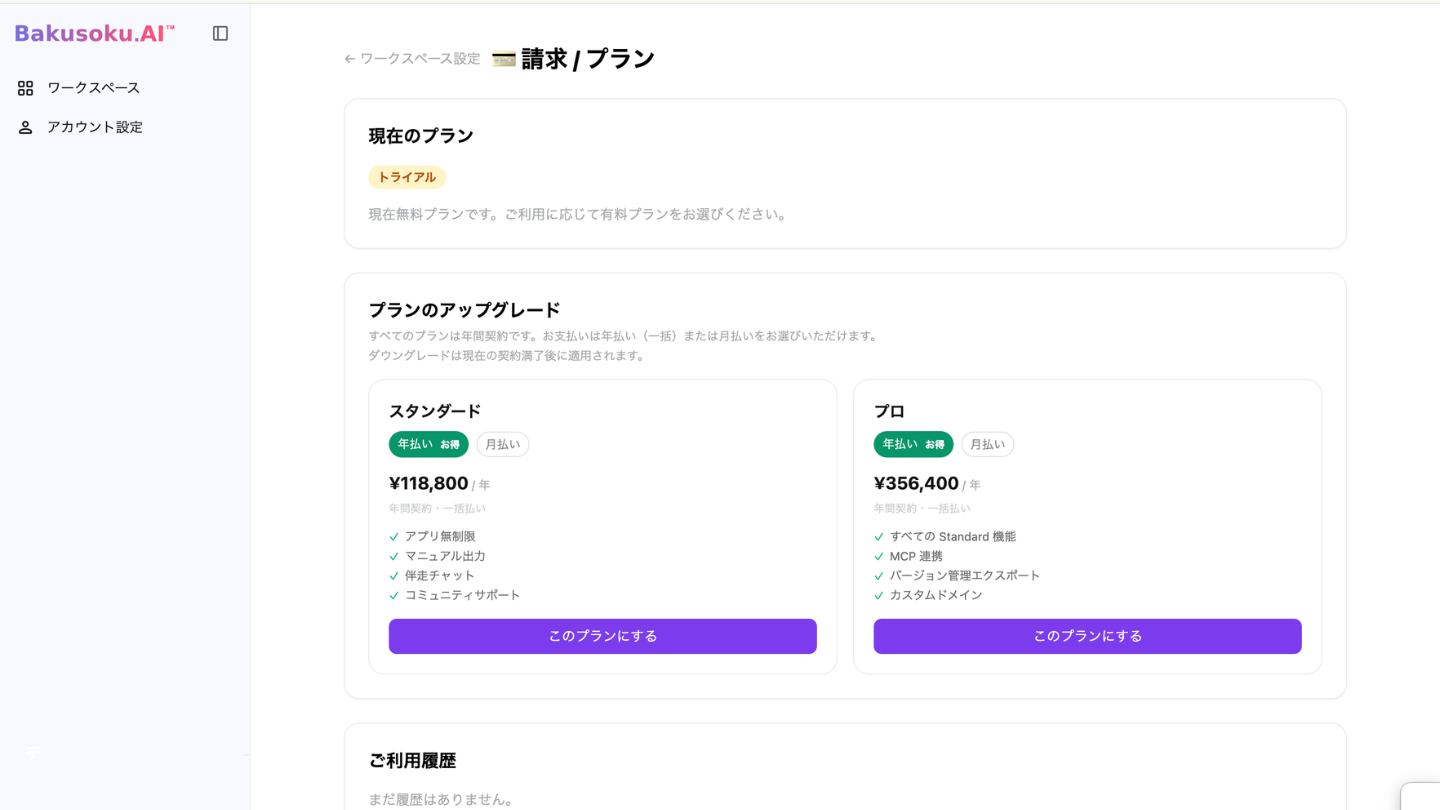Click the faint icon at sidebar bottom
Image resolution: width=1440 pixels, height=810 pixels.
[x=33, y=753]
